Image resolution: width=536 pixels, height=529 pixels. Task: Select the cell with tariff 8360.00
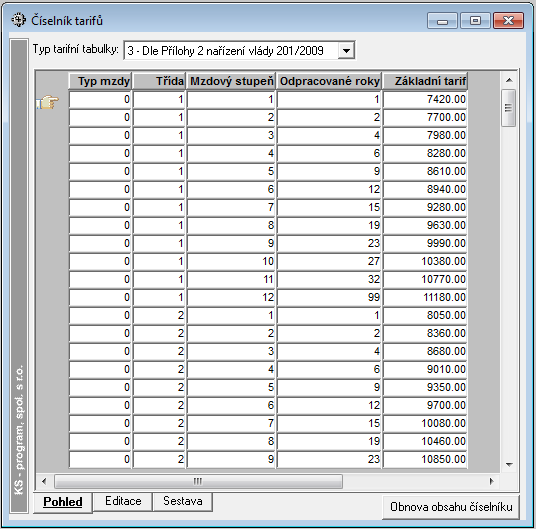point(425,334)
